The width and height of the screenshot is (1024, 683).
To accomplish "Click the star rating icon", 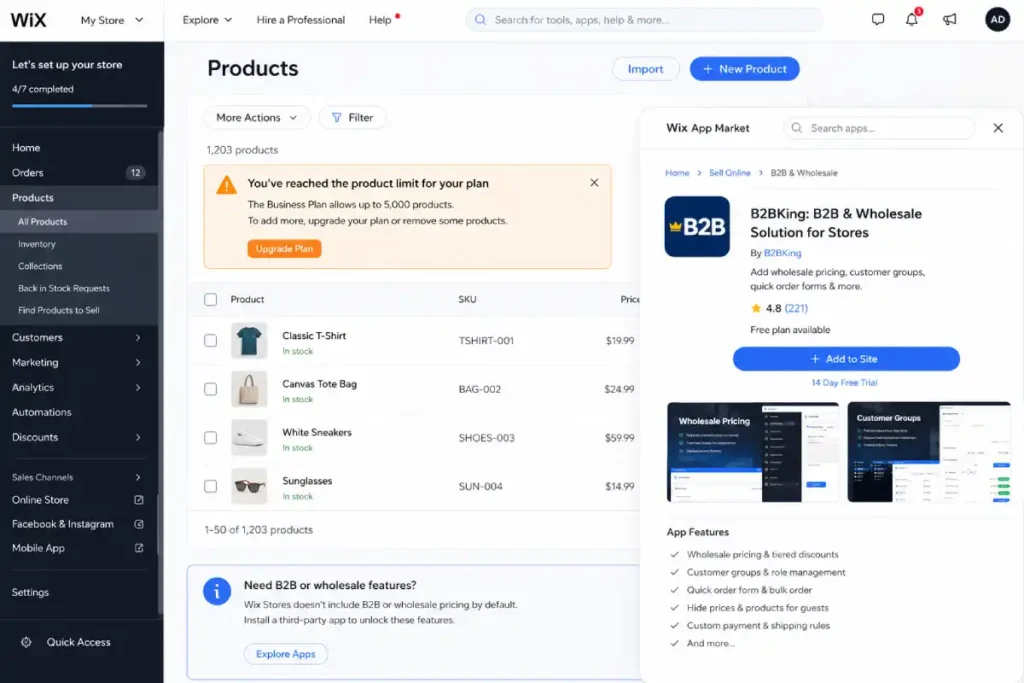I will 756,308.
